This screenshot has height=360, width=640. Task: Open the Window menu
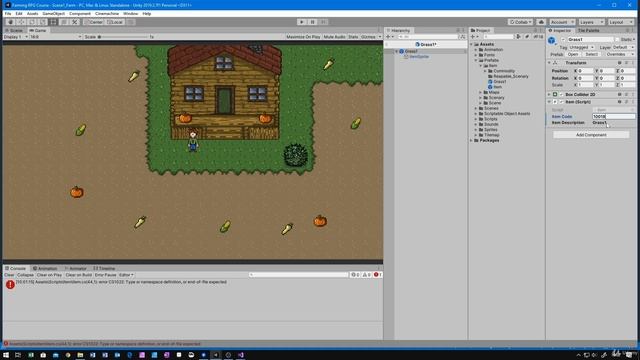(x=131, y=13)
